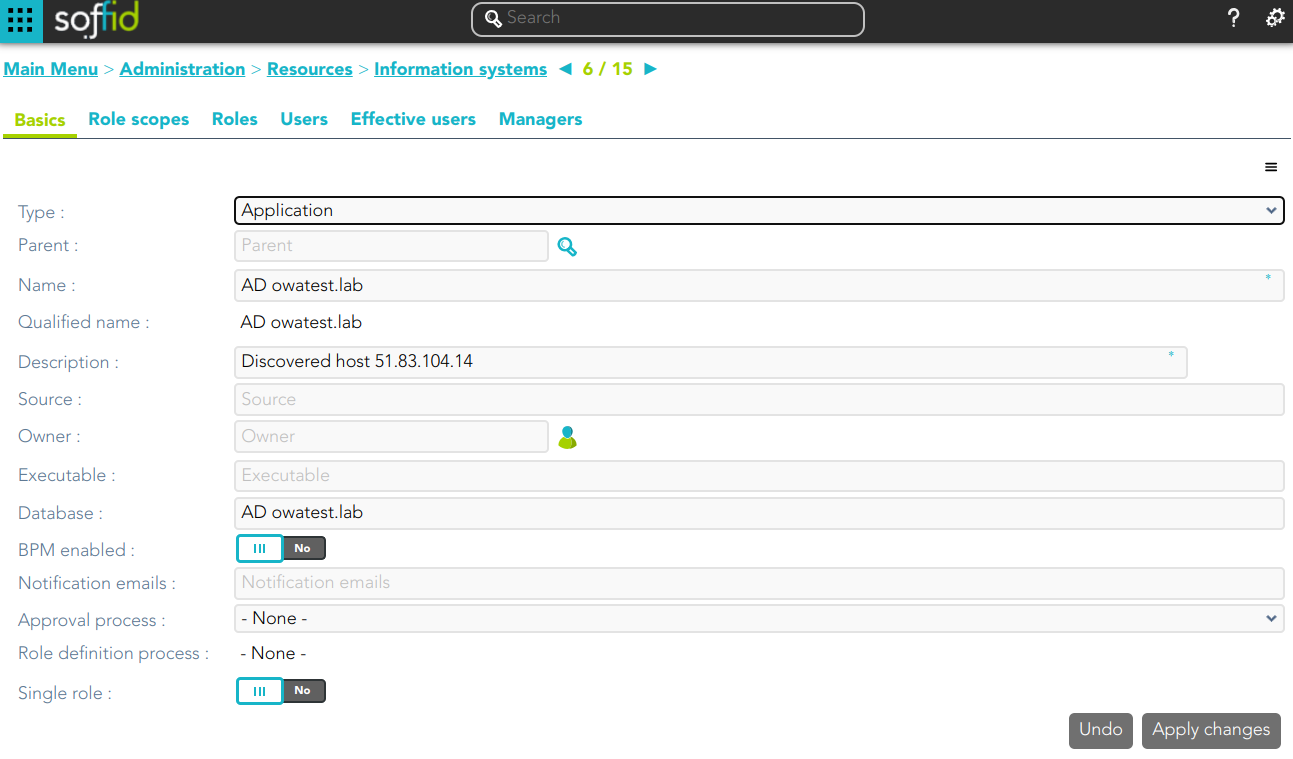Click the search magnifier in search bar

point(493,18)
